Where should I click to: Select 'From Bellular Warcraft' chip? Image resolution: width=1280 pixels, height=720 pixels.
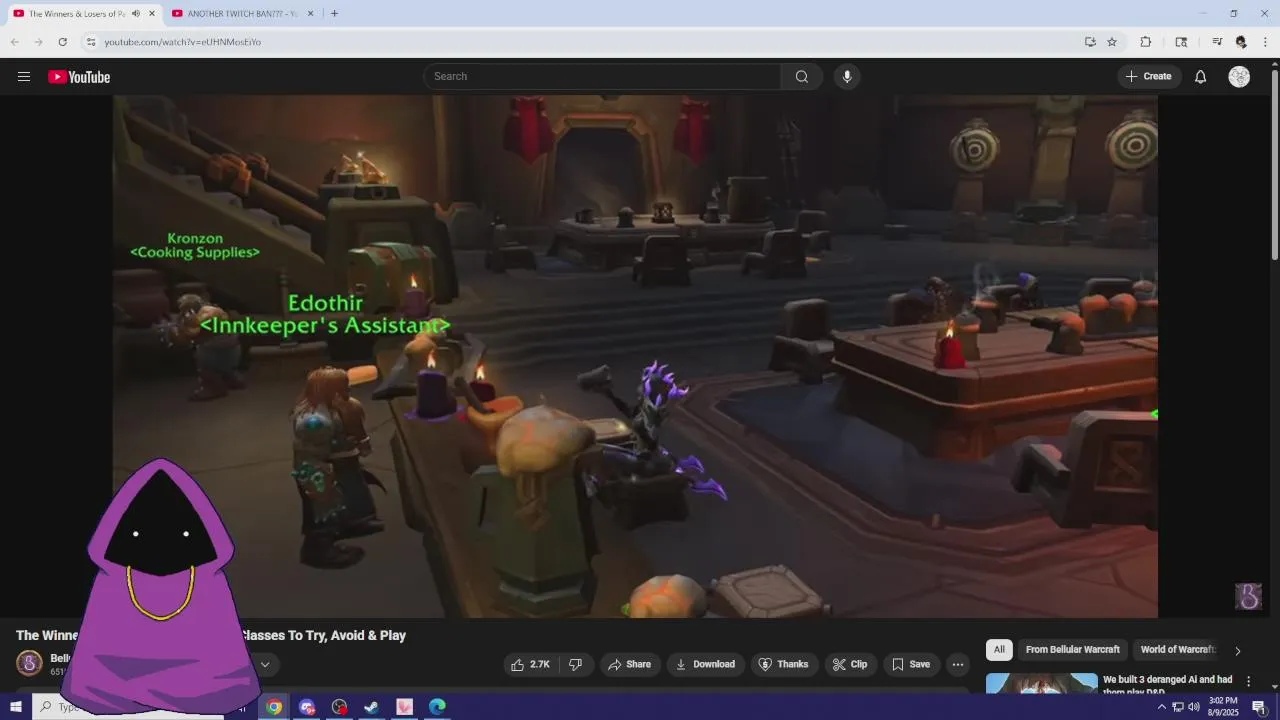(1073, 650)
